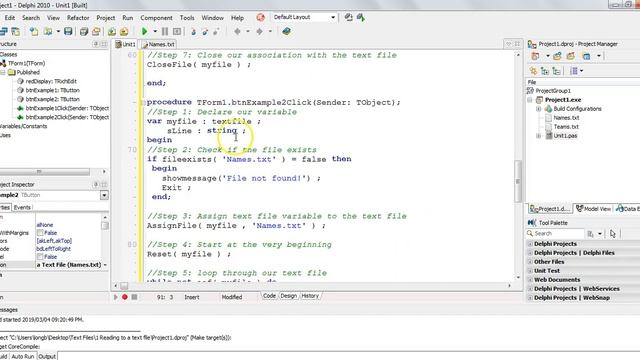Open the Search menu

(x=31, y=18)
